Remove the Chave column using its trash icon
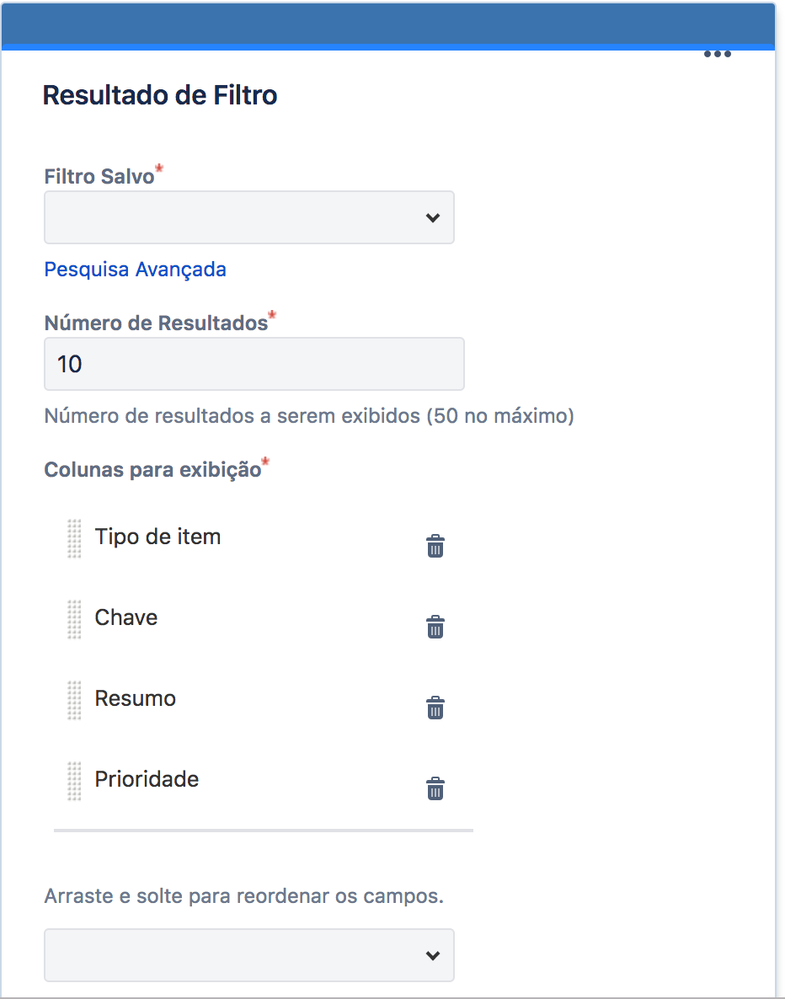The width and height of the screenshot is (785, 999). point(435,627)
